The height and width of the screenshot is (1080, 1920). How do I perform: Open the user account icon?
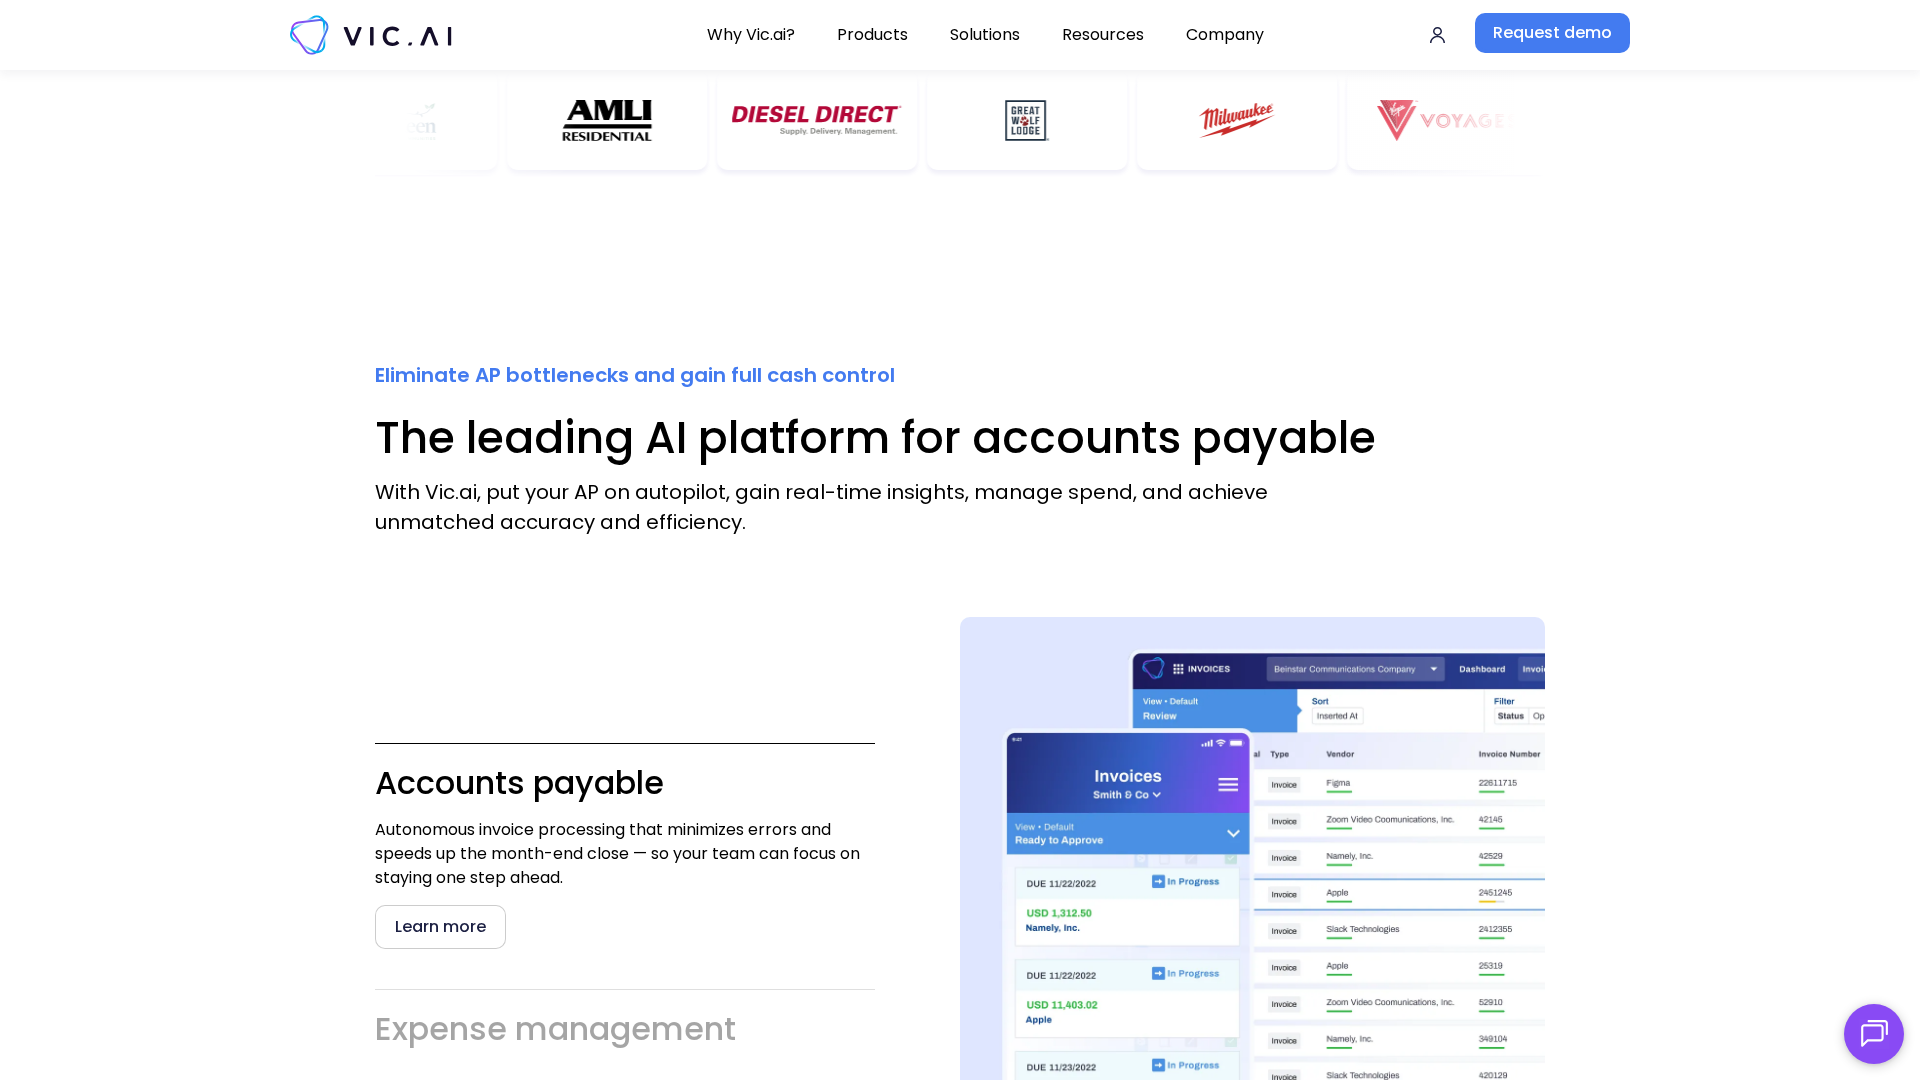(1437, 35)
